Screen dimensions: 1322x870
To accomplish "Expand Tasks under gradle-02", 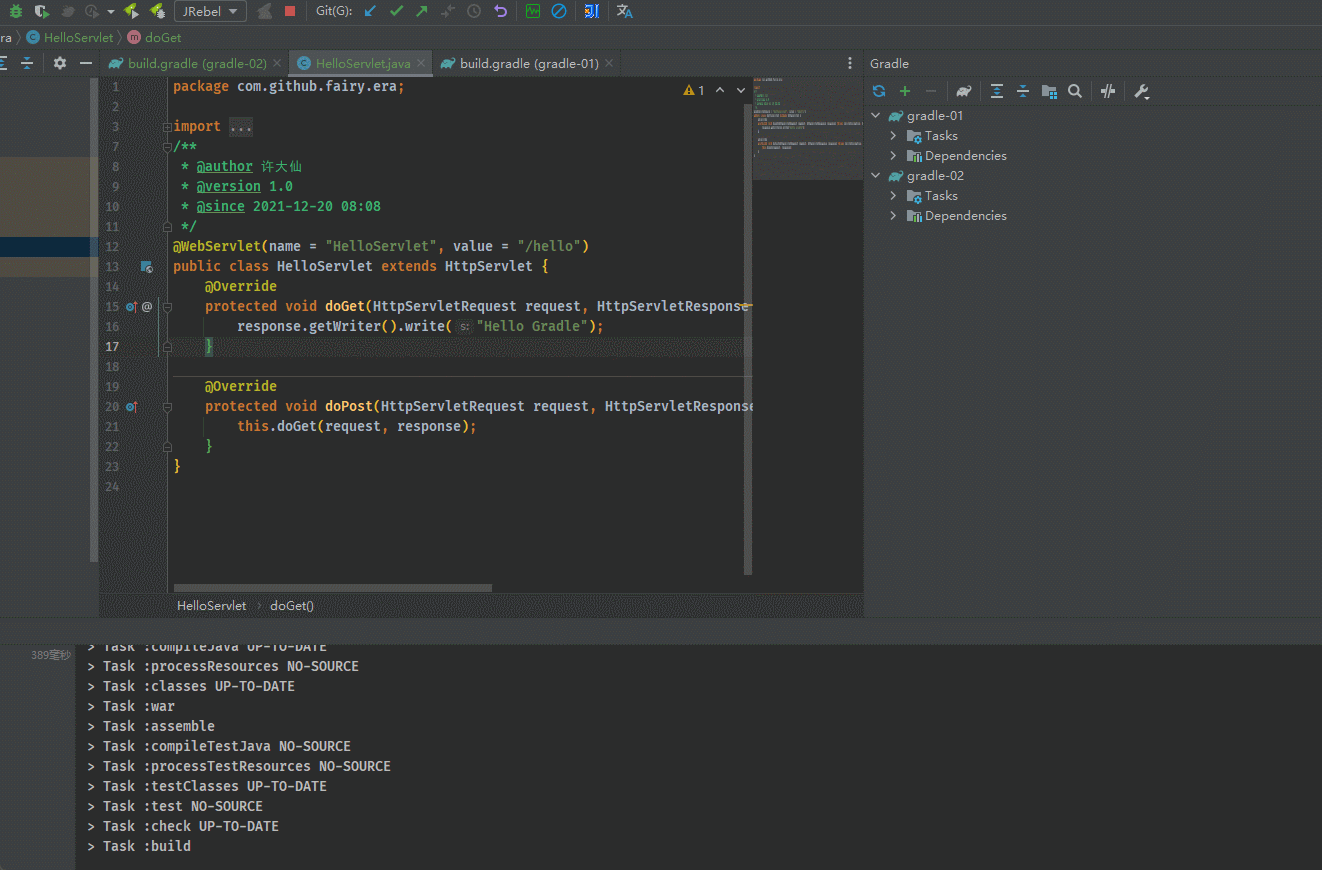I will coord(893,196).
